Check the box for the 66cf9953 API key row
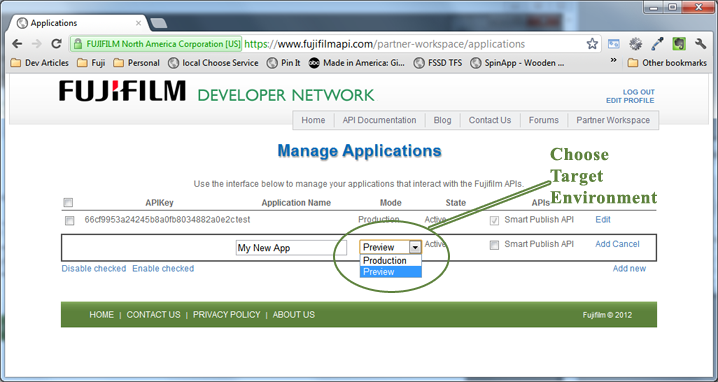This screenshot has height=382, width=718. click(69, 221)
